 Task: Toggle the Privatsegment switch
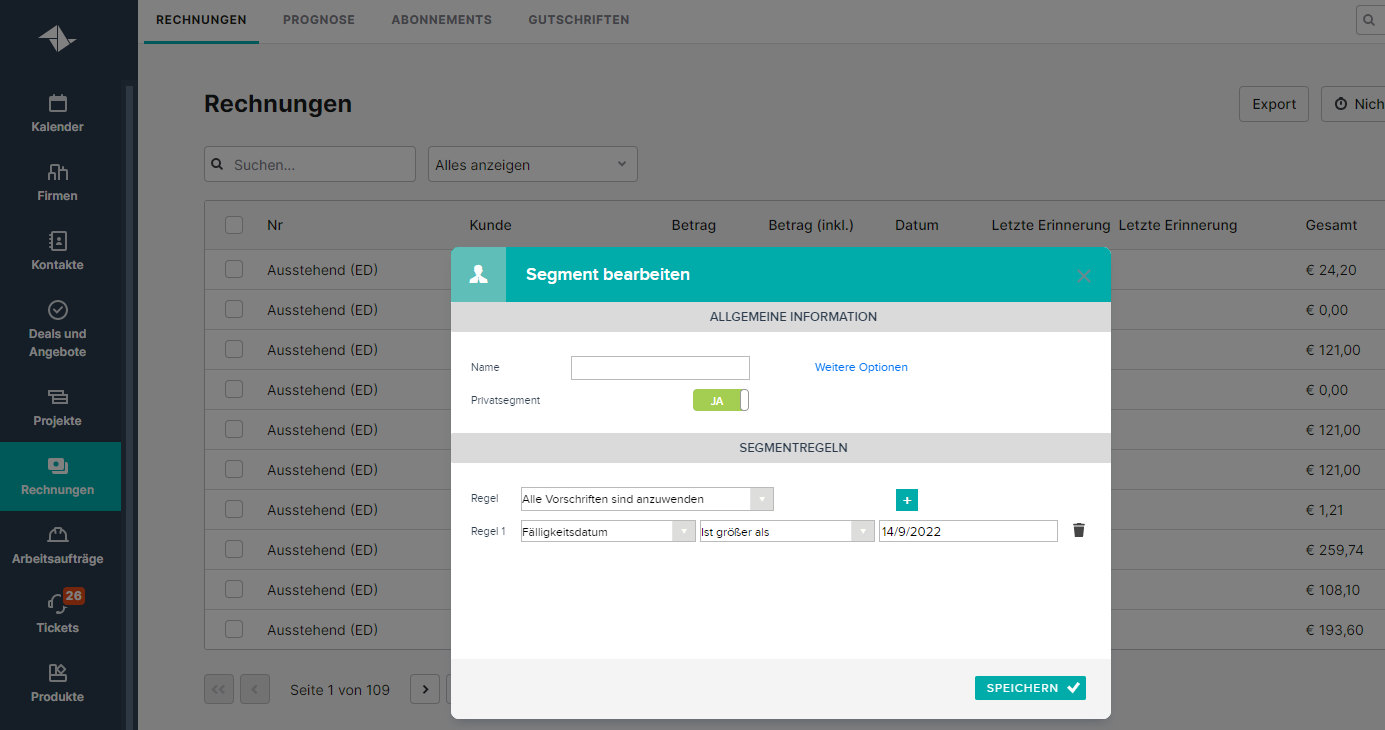[x=720, y=400]
